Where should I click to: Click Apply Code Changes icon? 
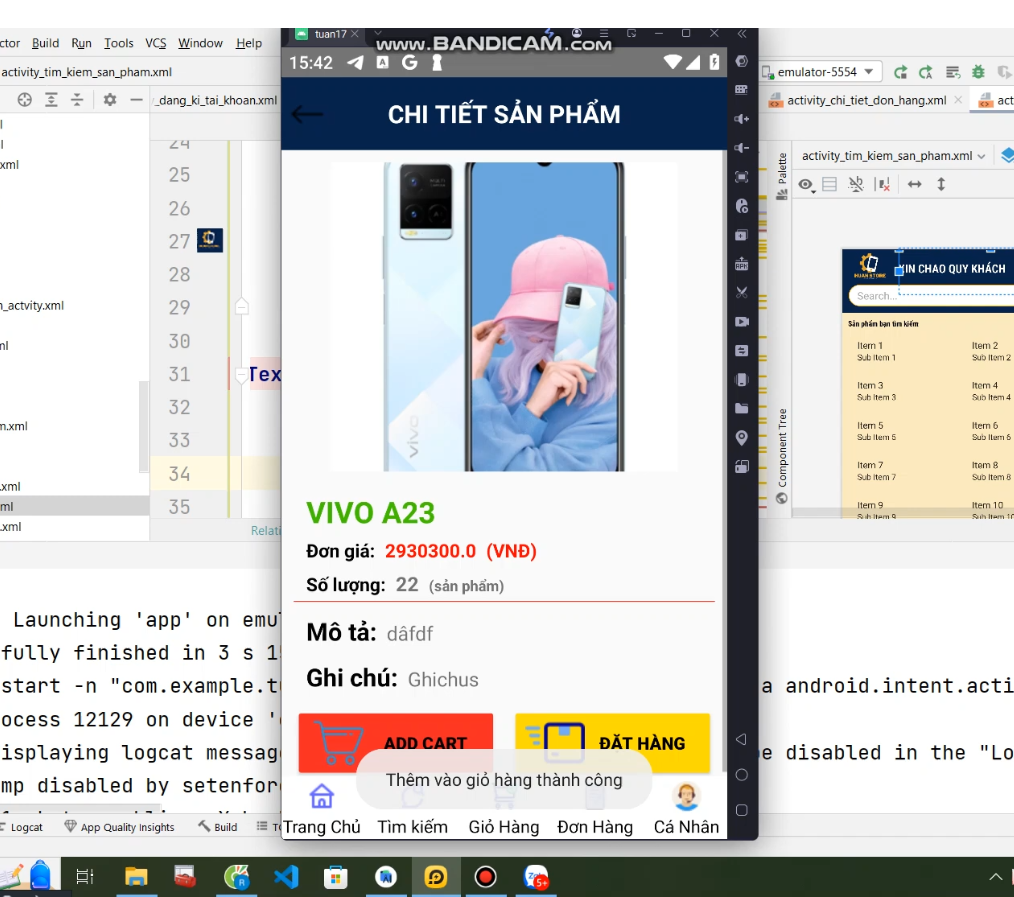coord(925,72)
